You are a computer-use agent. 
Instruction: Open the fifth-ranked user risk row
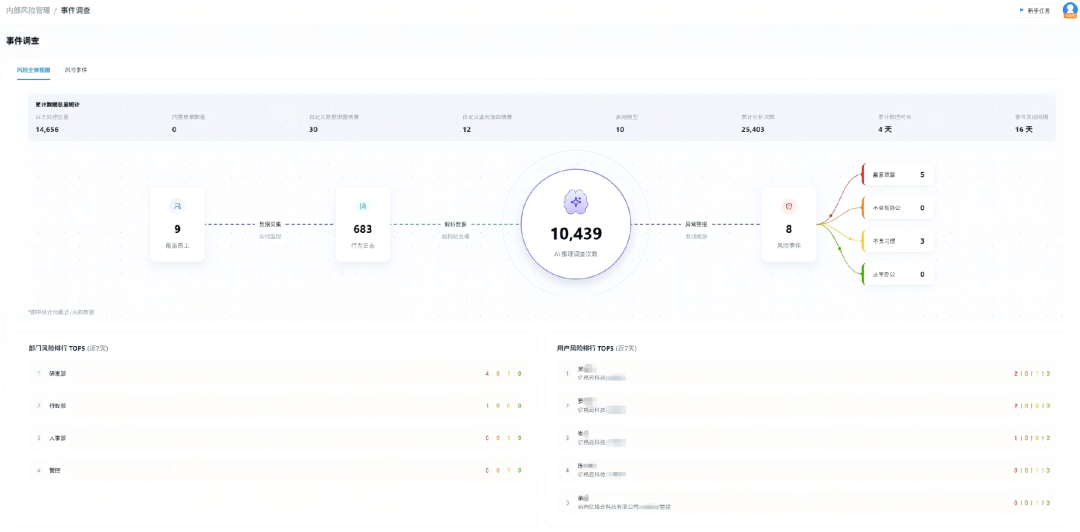(x=807, y=502)
